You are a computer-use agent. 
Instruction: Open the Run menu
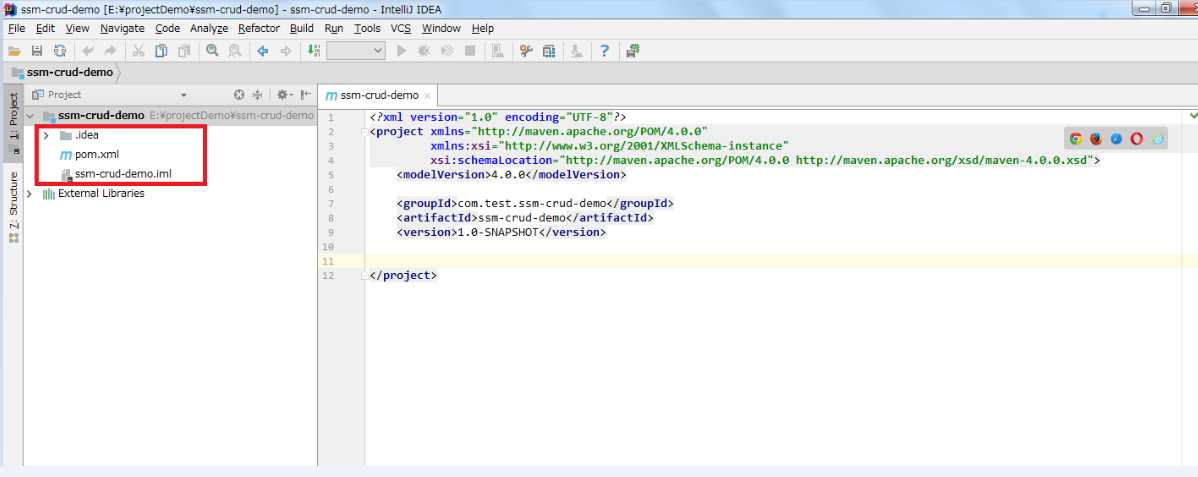[x=334, y=28]
